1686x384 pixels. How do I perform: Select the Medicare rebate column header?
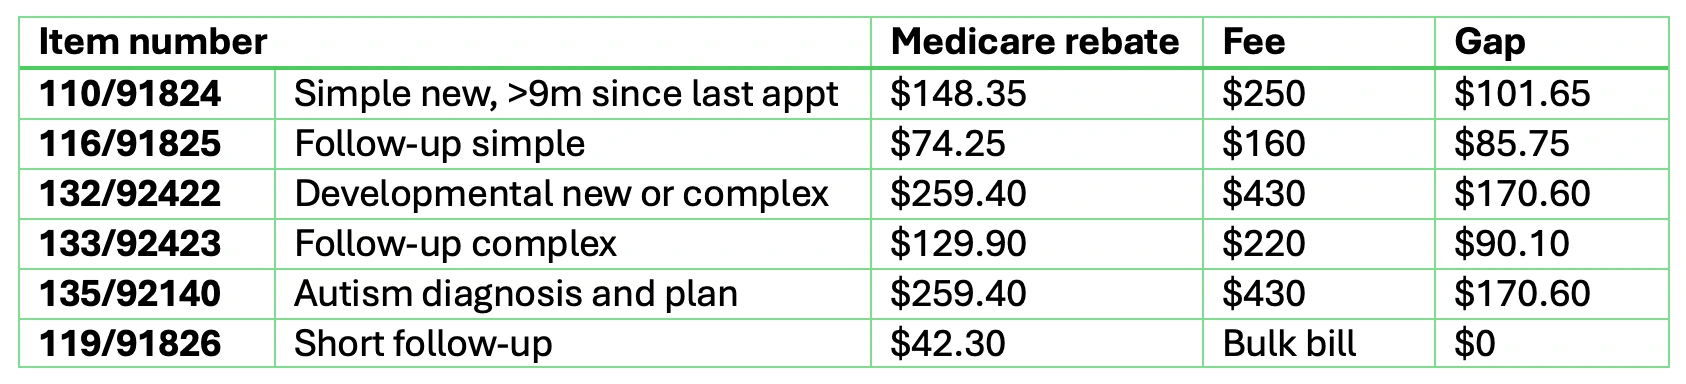click(1035, 42)
